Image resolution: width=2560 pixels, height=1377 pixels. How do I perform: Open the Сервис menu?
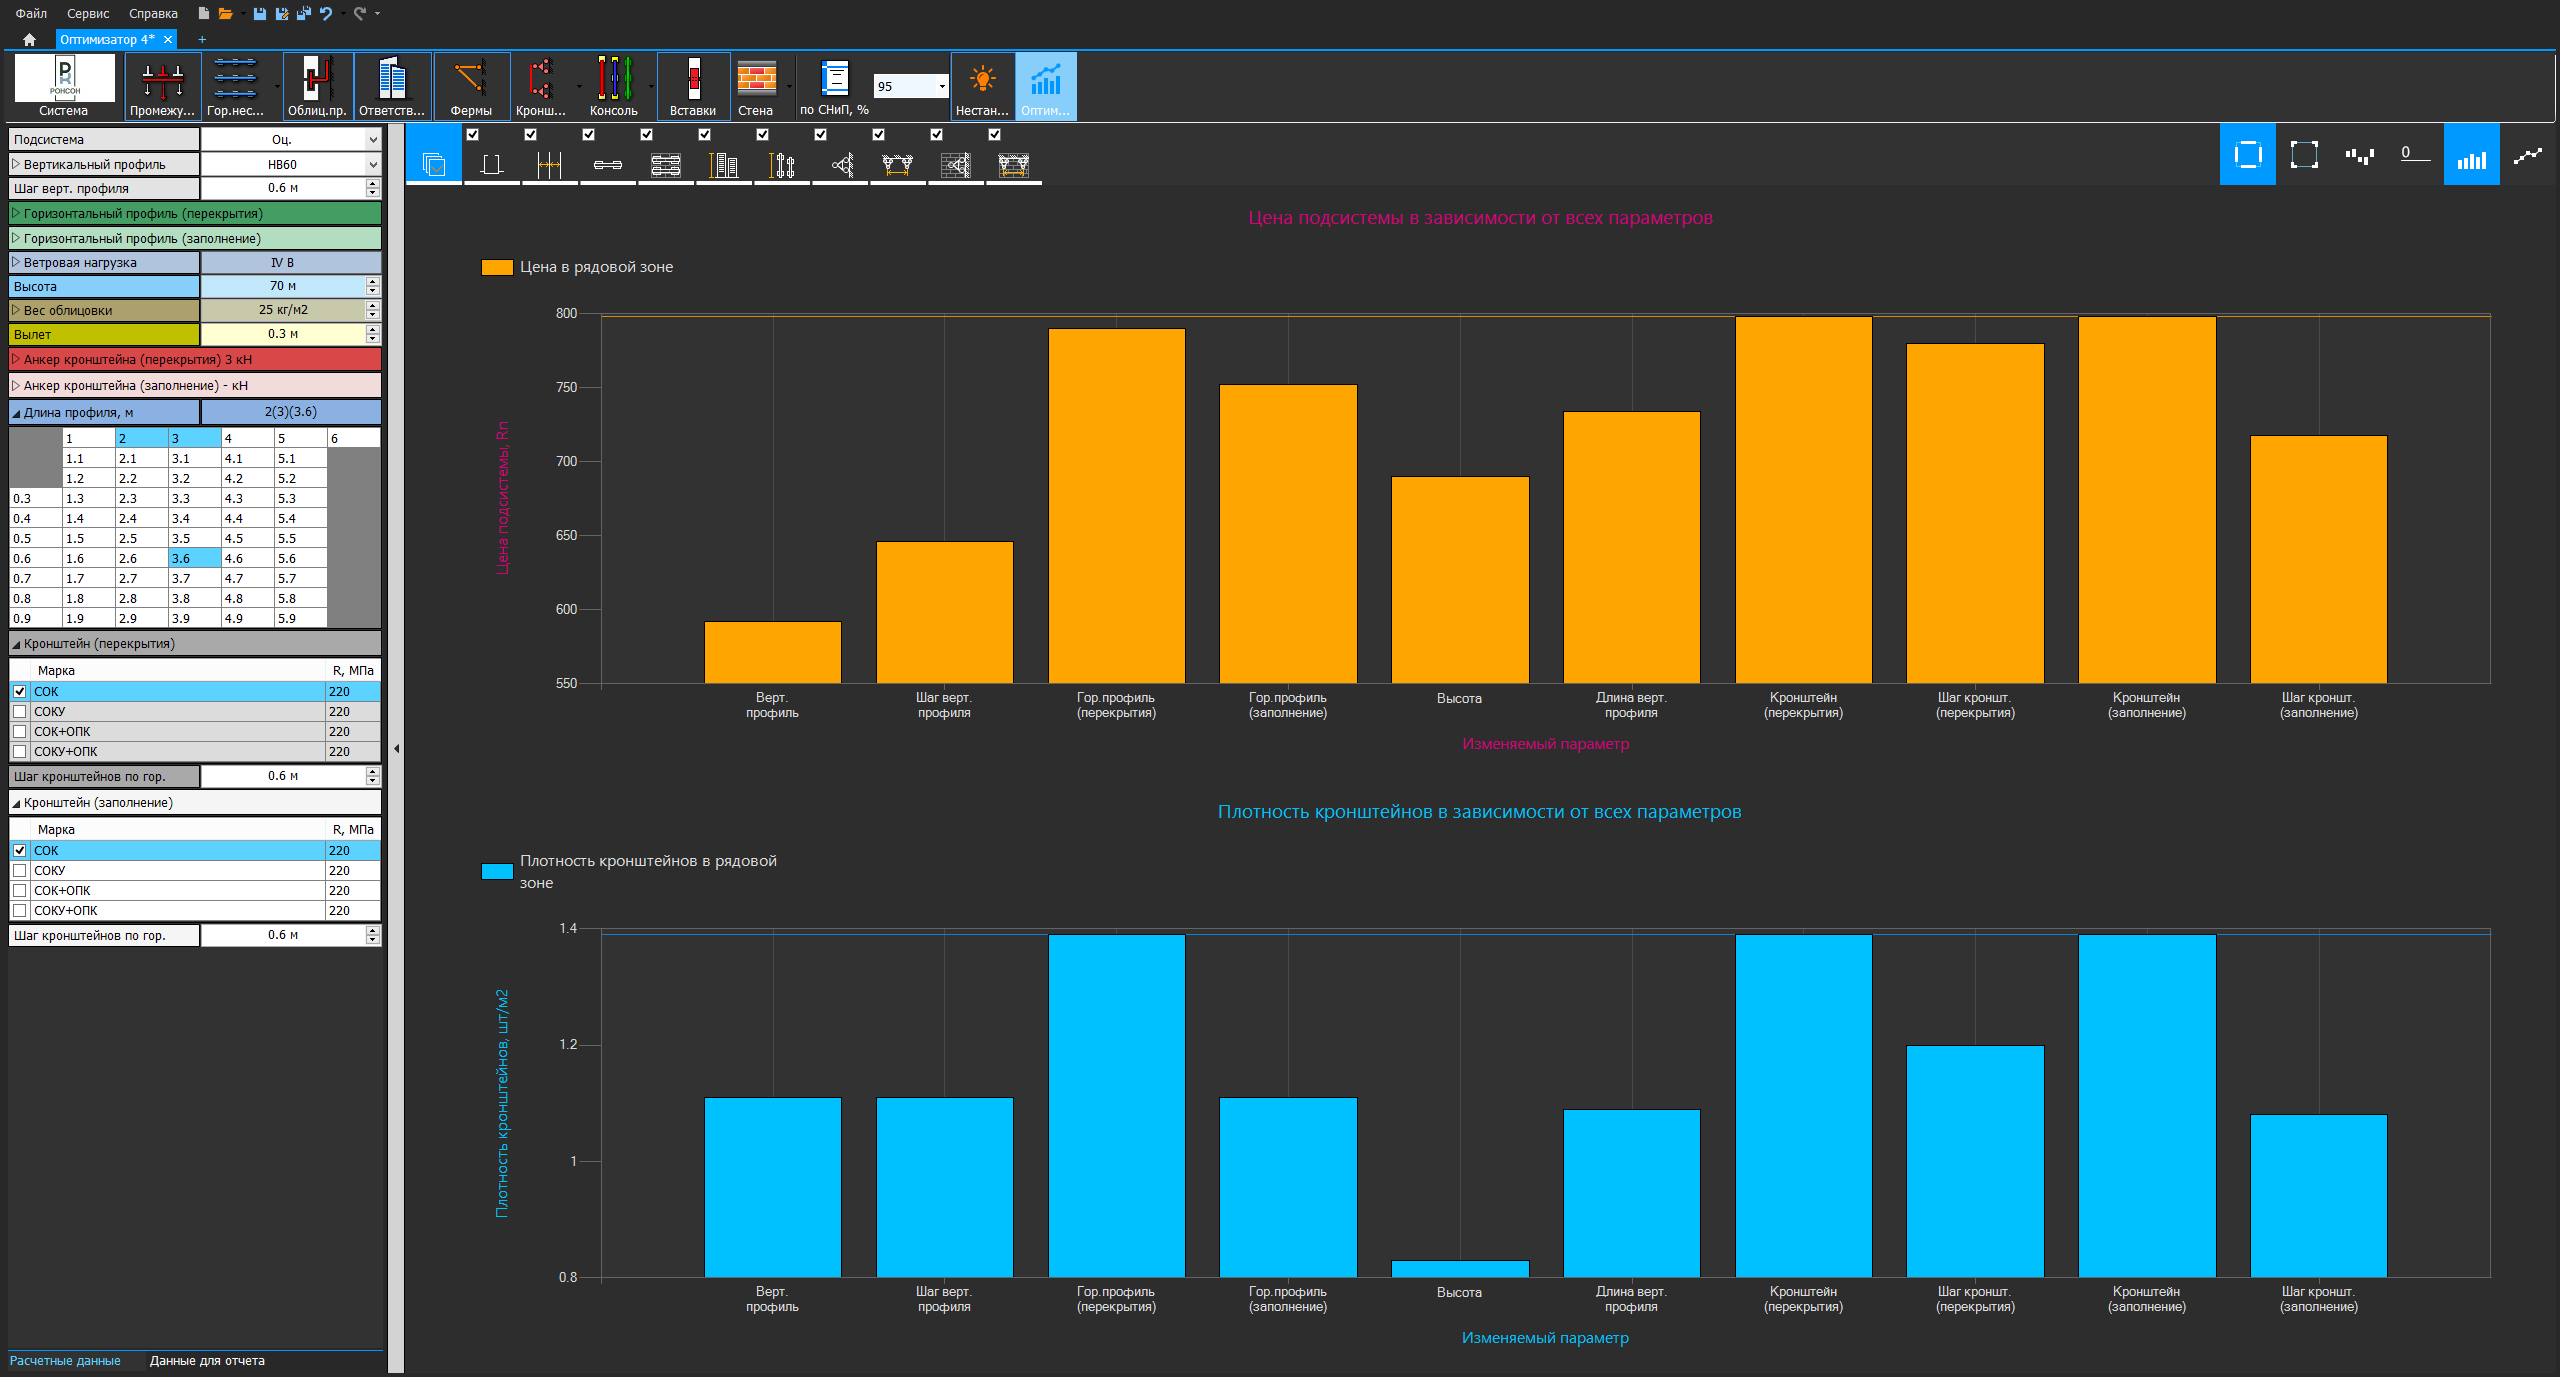[88, 13]
